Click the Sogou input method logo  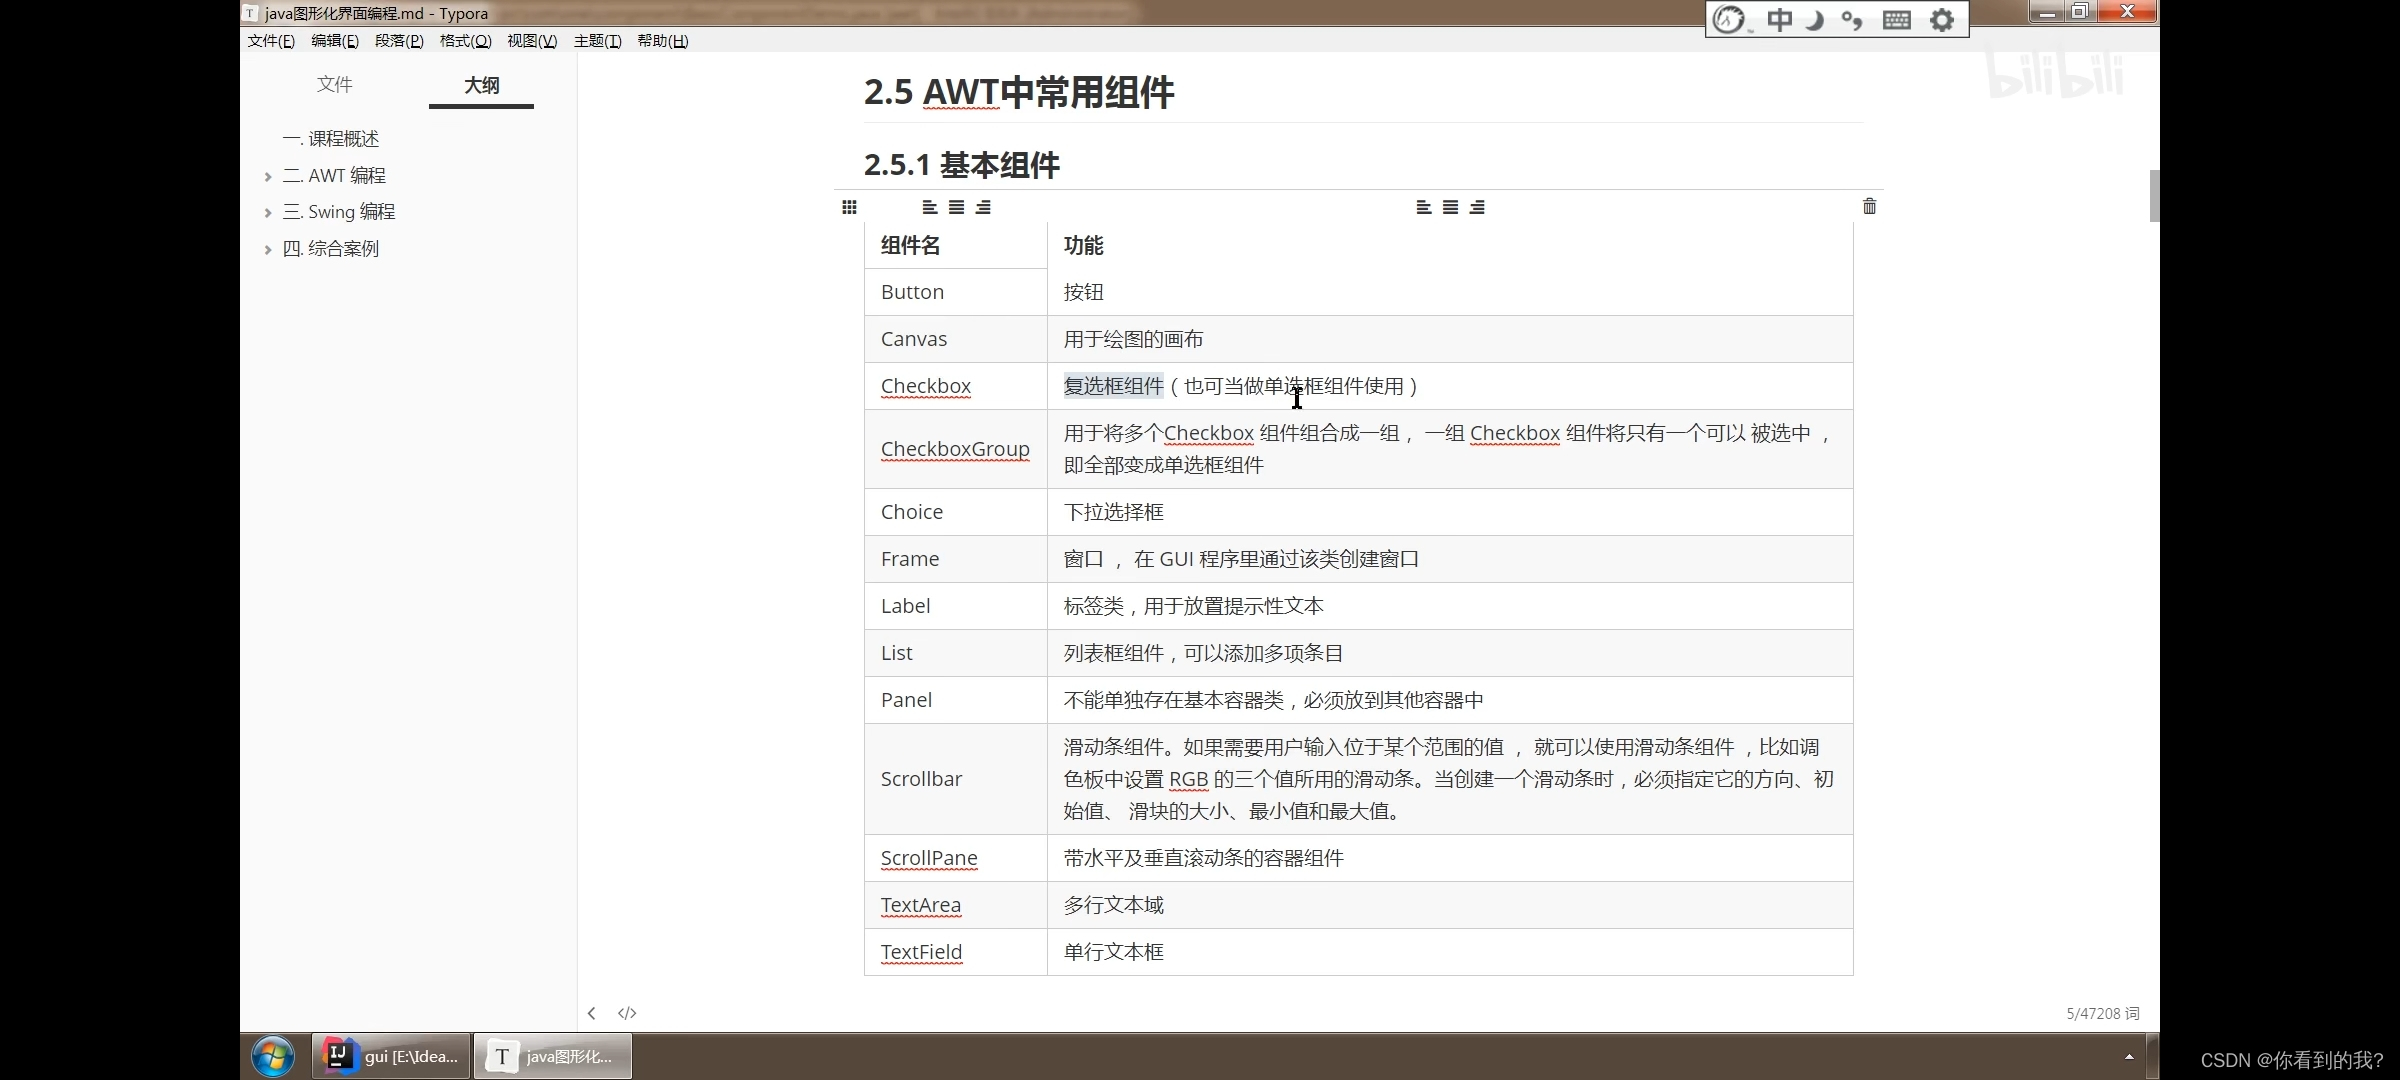(1729, 19)
